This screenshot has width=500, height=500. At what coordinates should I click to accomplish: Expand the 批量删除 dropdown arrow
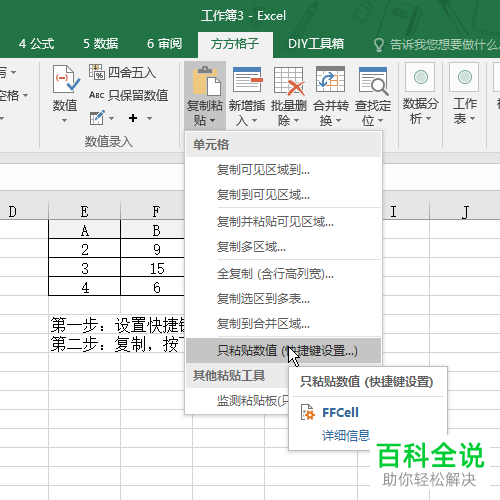click(x=296, y=120)
